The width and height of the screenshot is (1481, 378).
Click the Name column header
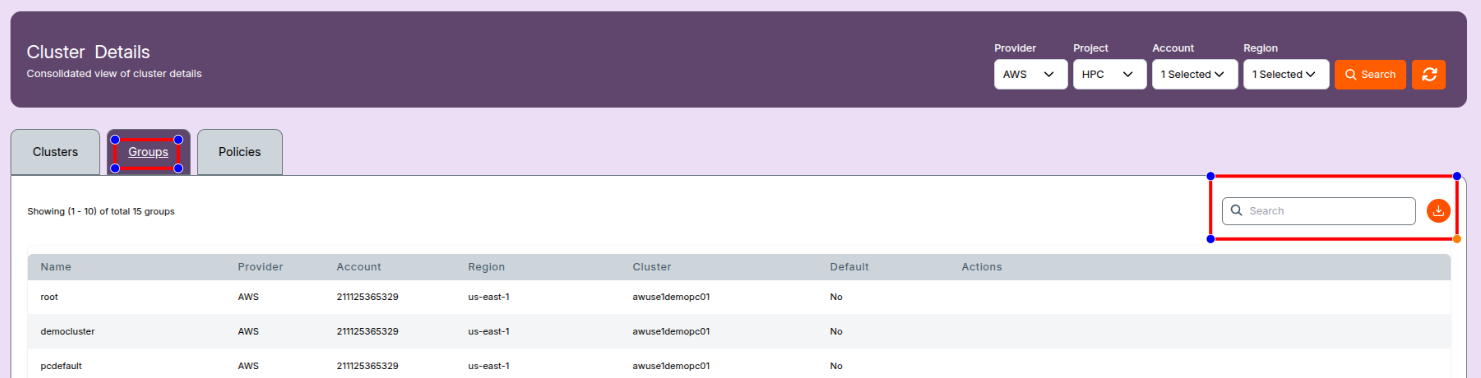pyautogui.click(x=56, y=267)
